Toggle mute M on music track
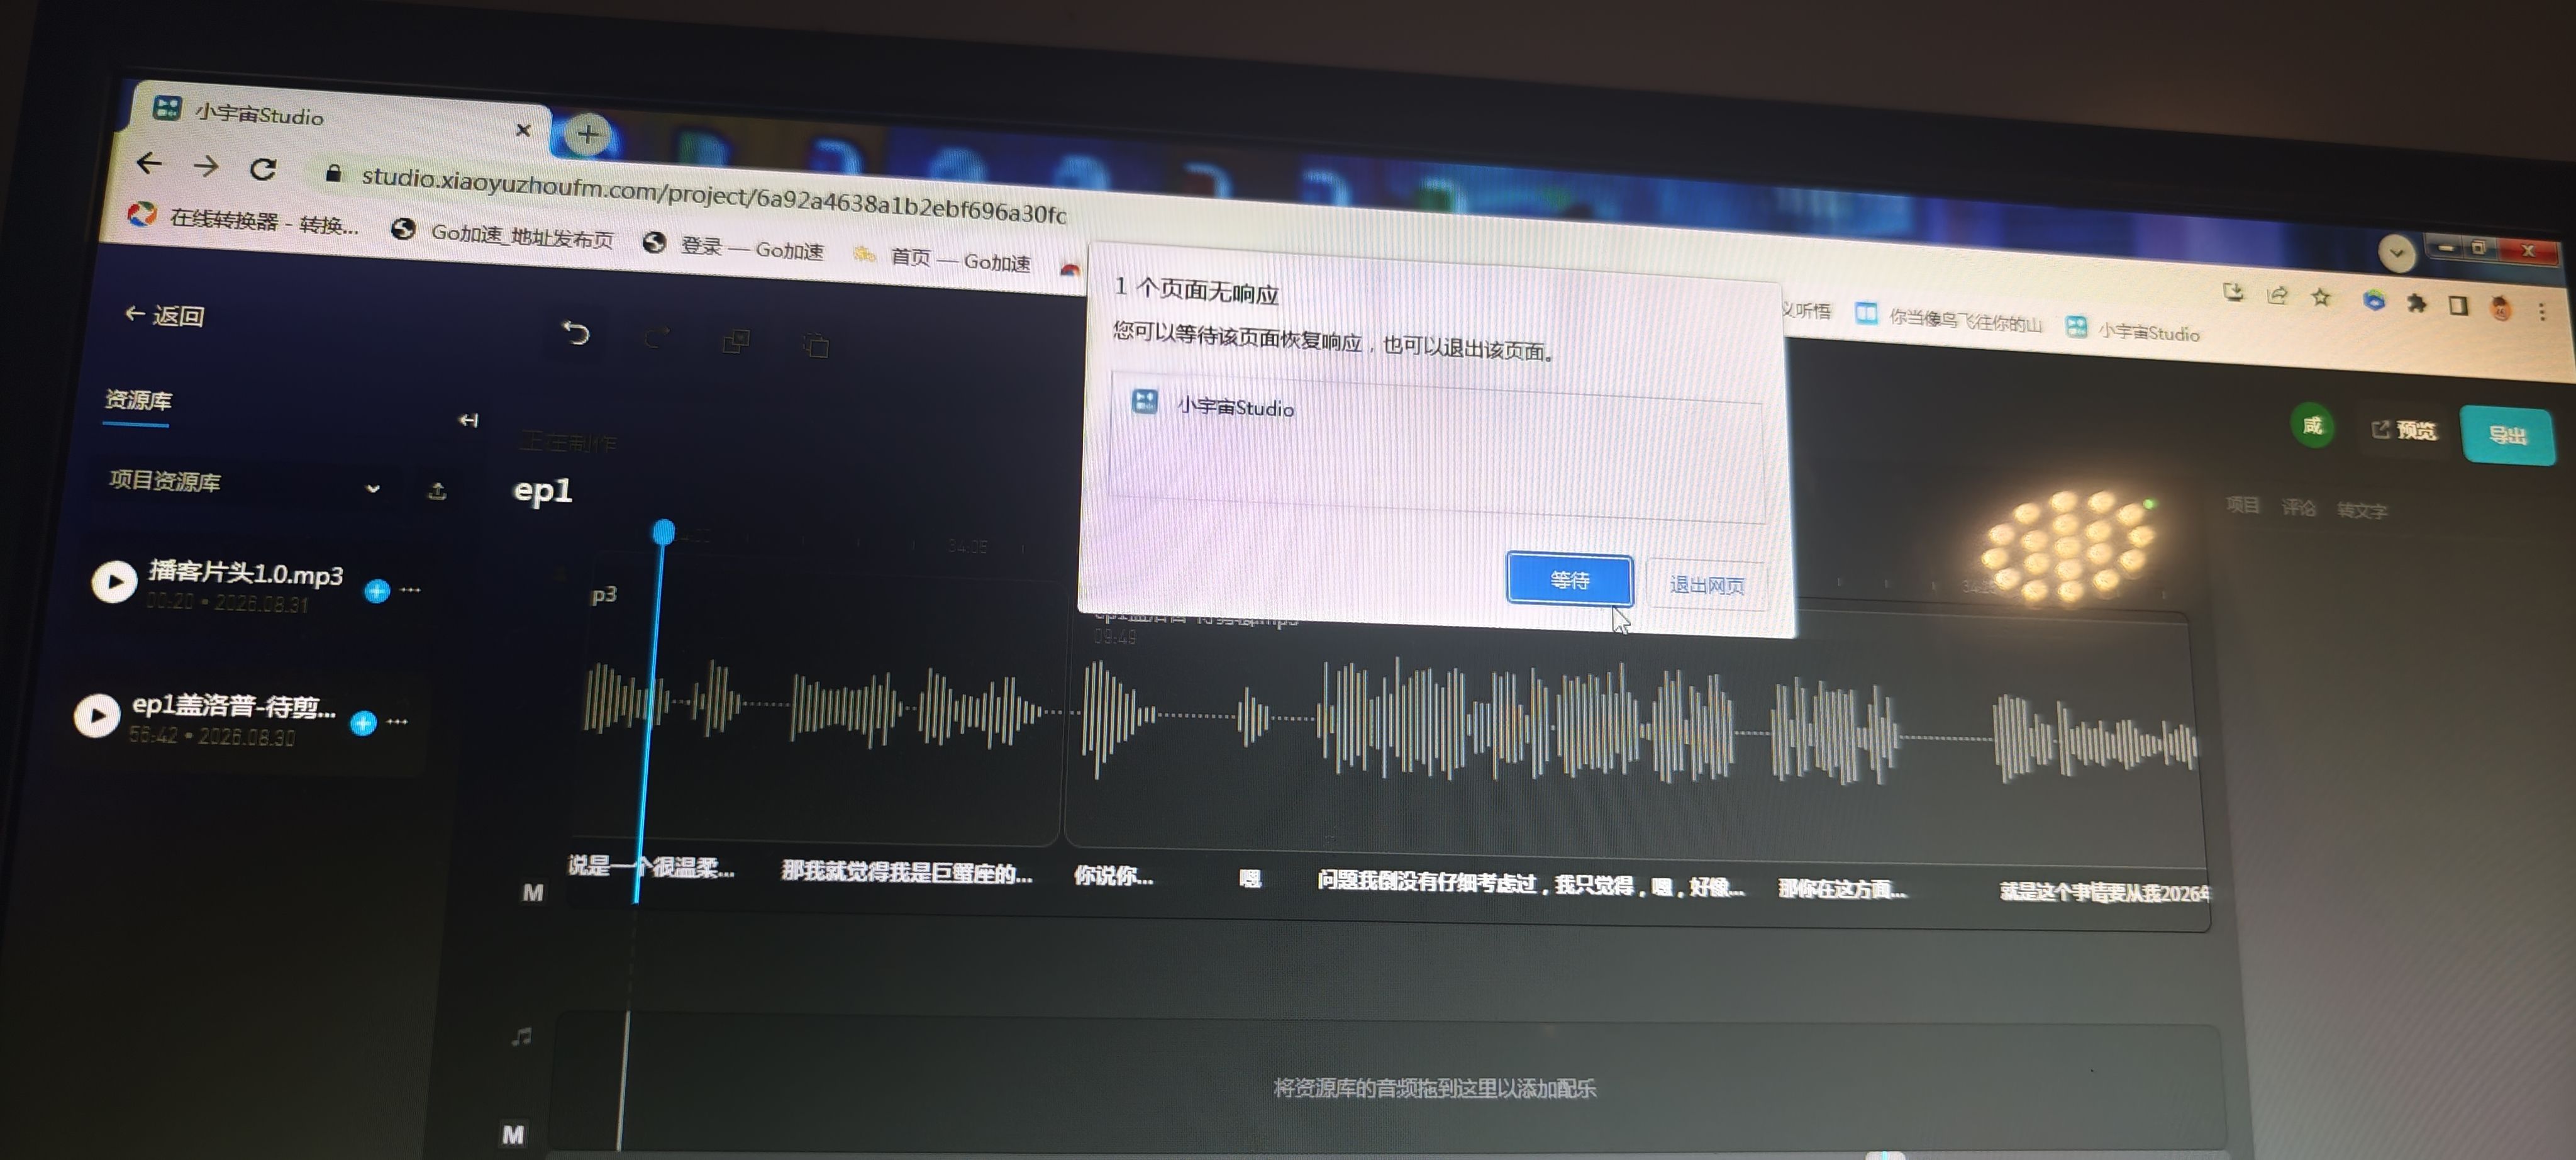Viewport: 2576px width, 1160px height. (x=513, y=1134)
